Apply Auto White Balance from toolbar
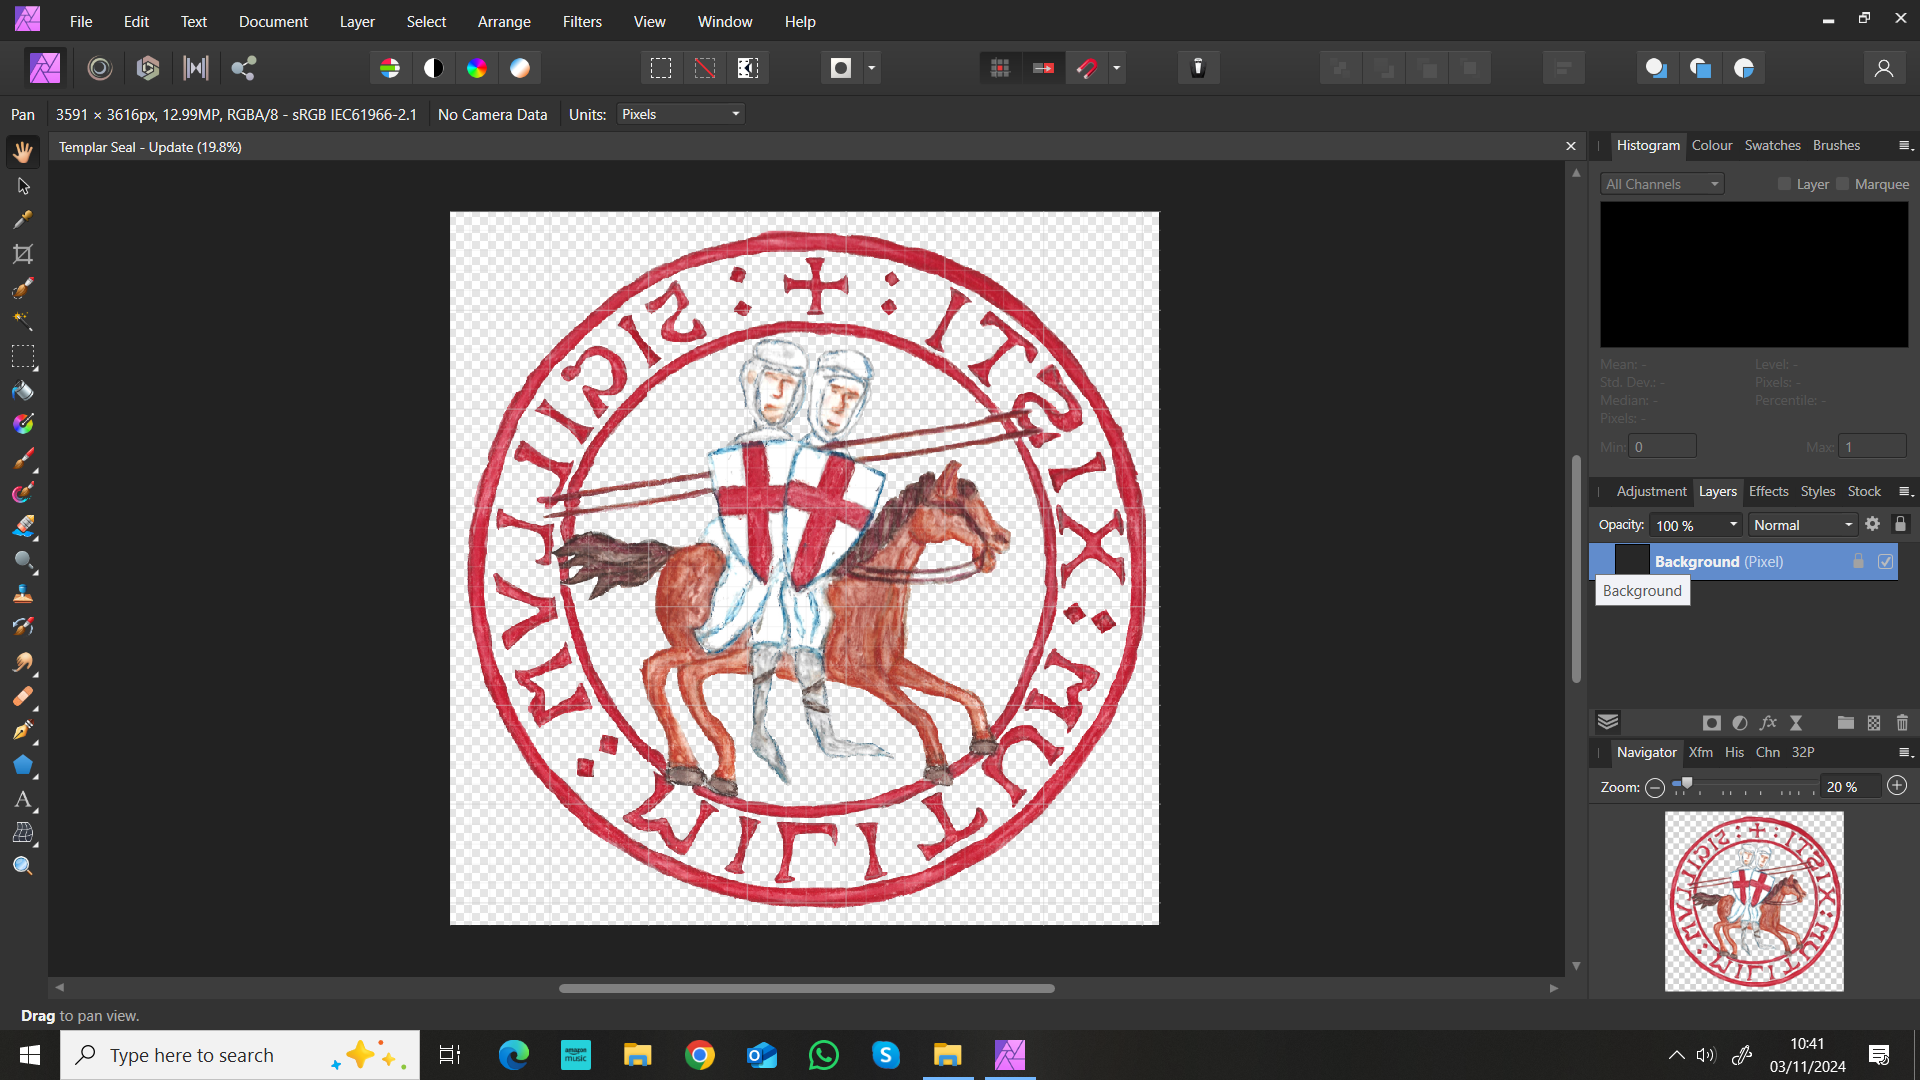 (x=520, y=68)
